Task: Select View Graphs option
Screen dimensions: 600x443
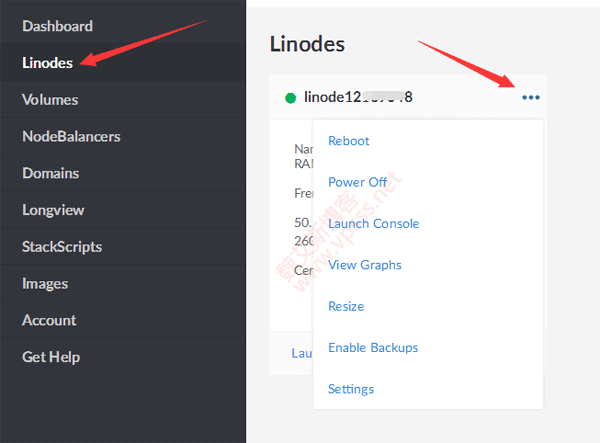Action: pos(365,265)
